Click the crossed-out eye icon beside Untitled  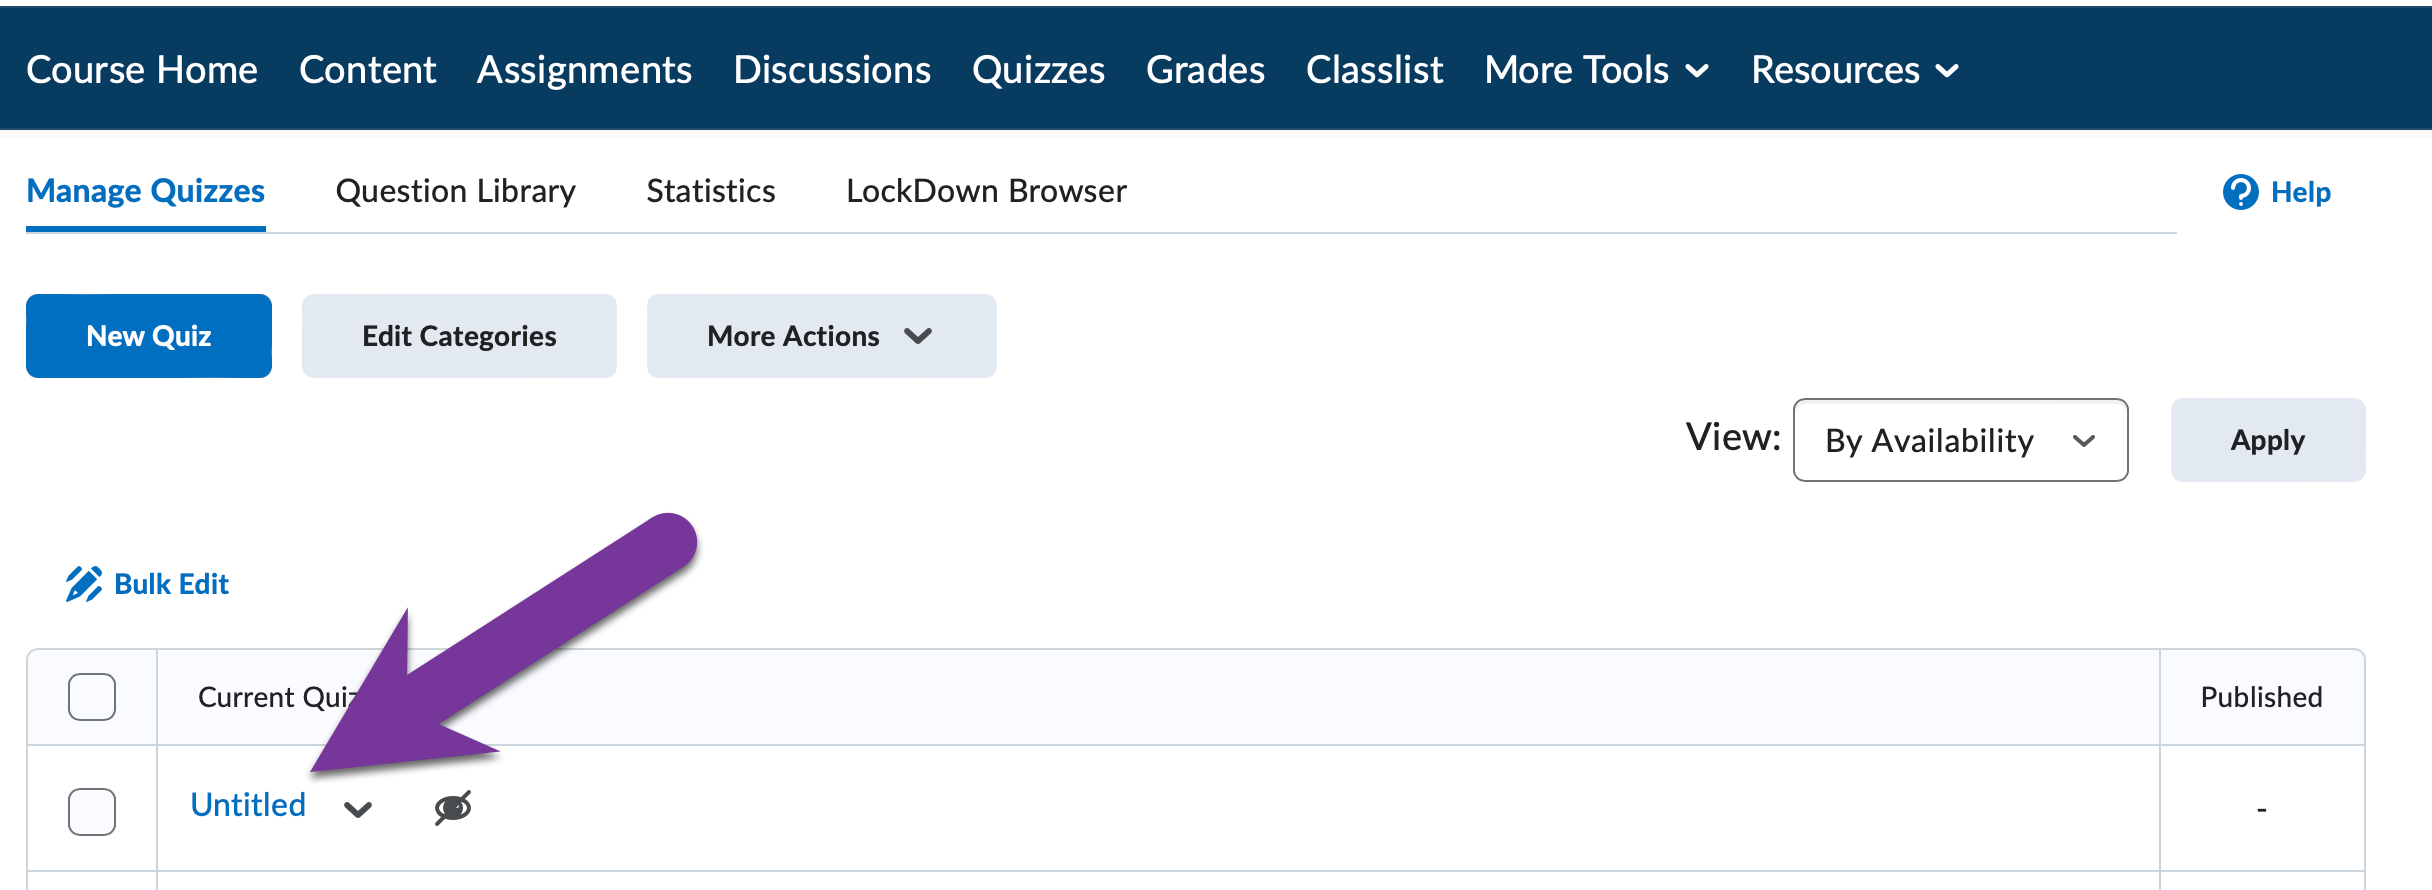click(452, 806)
